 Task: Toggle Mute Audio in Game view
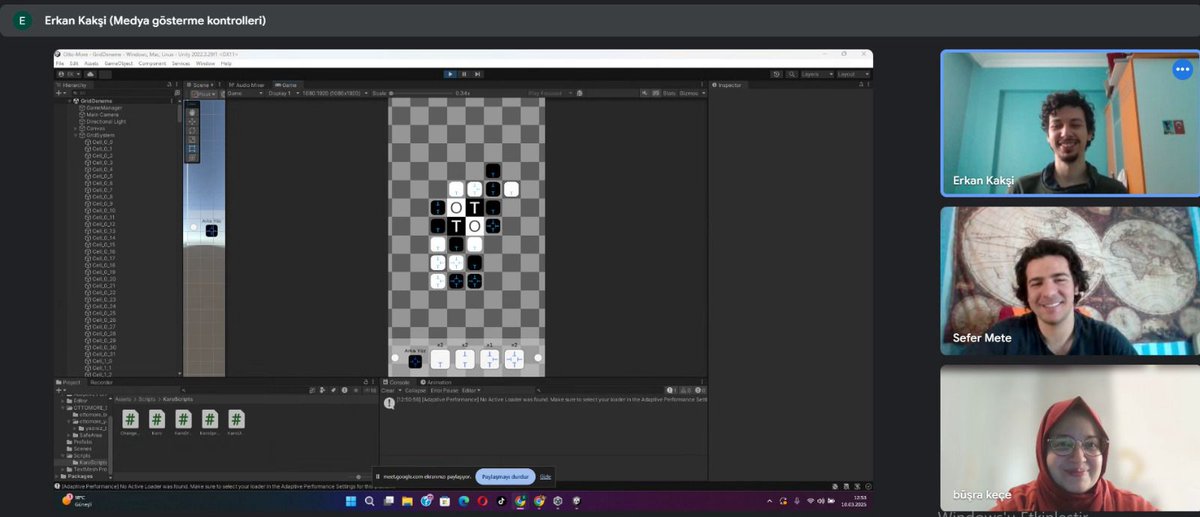[646, 93]
